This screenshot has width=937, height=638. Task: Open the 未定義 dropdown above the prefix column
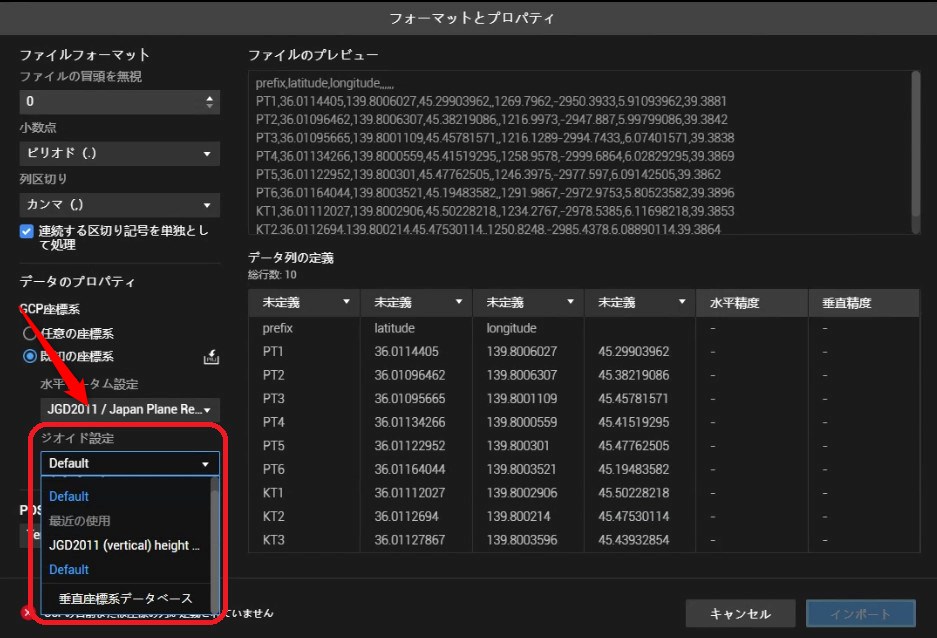303,302
